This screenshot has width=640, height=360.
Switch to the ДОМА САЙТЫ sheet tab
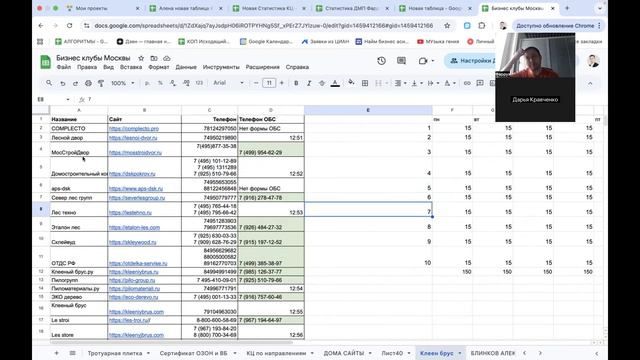pyautogui.click(x=344, y=353)
